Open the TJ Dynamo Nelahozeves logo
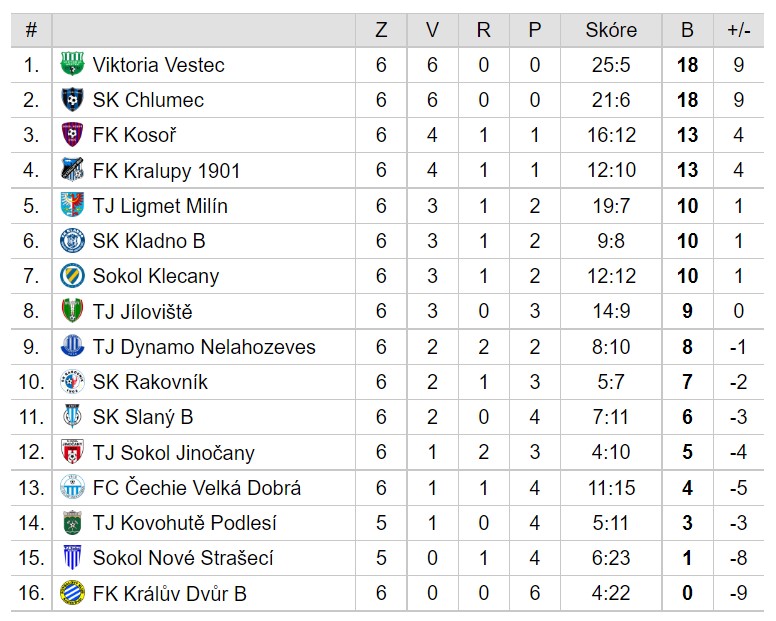776x621 pixels. [x=72, y=346]
